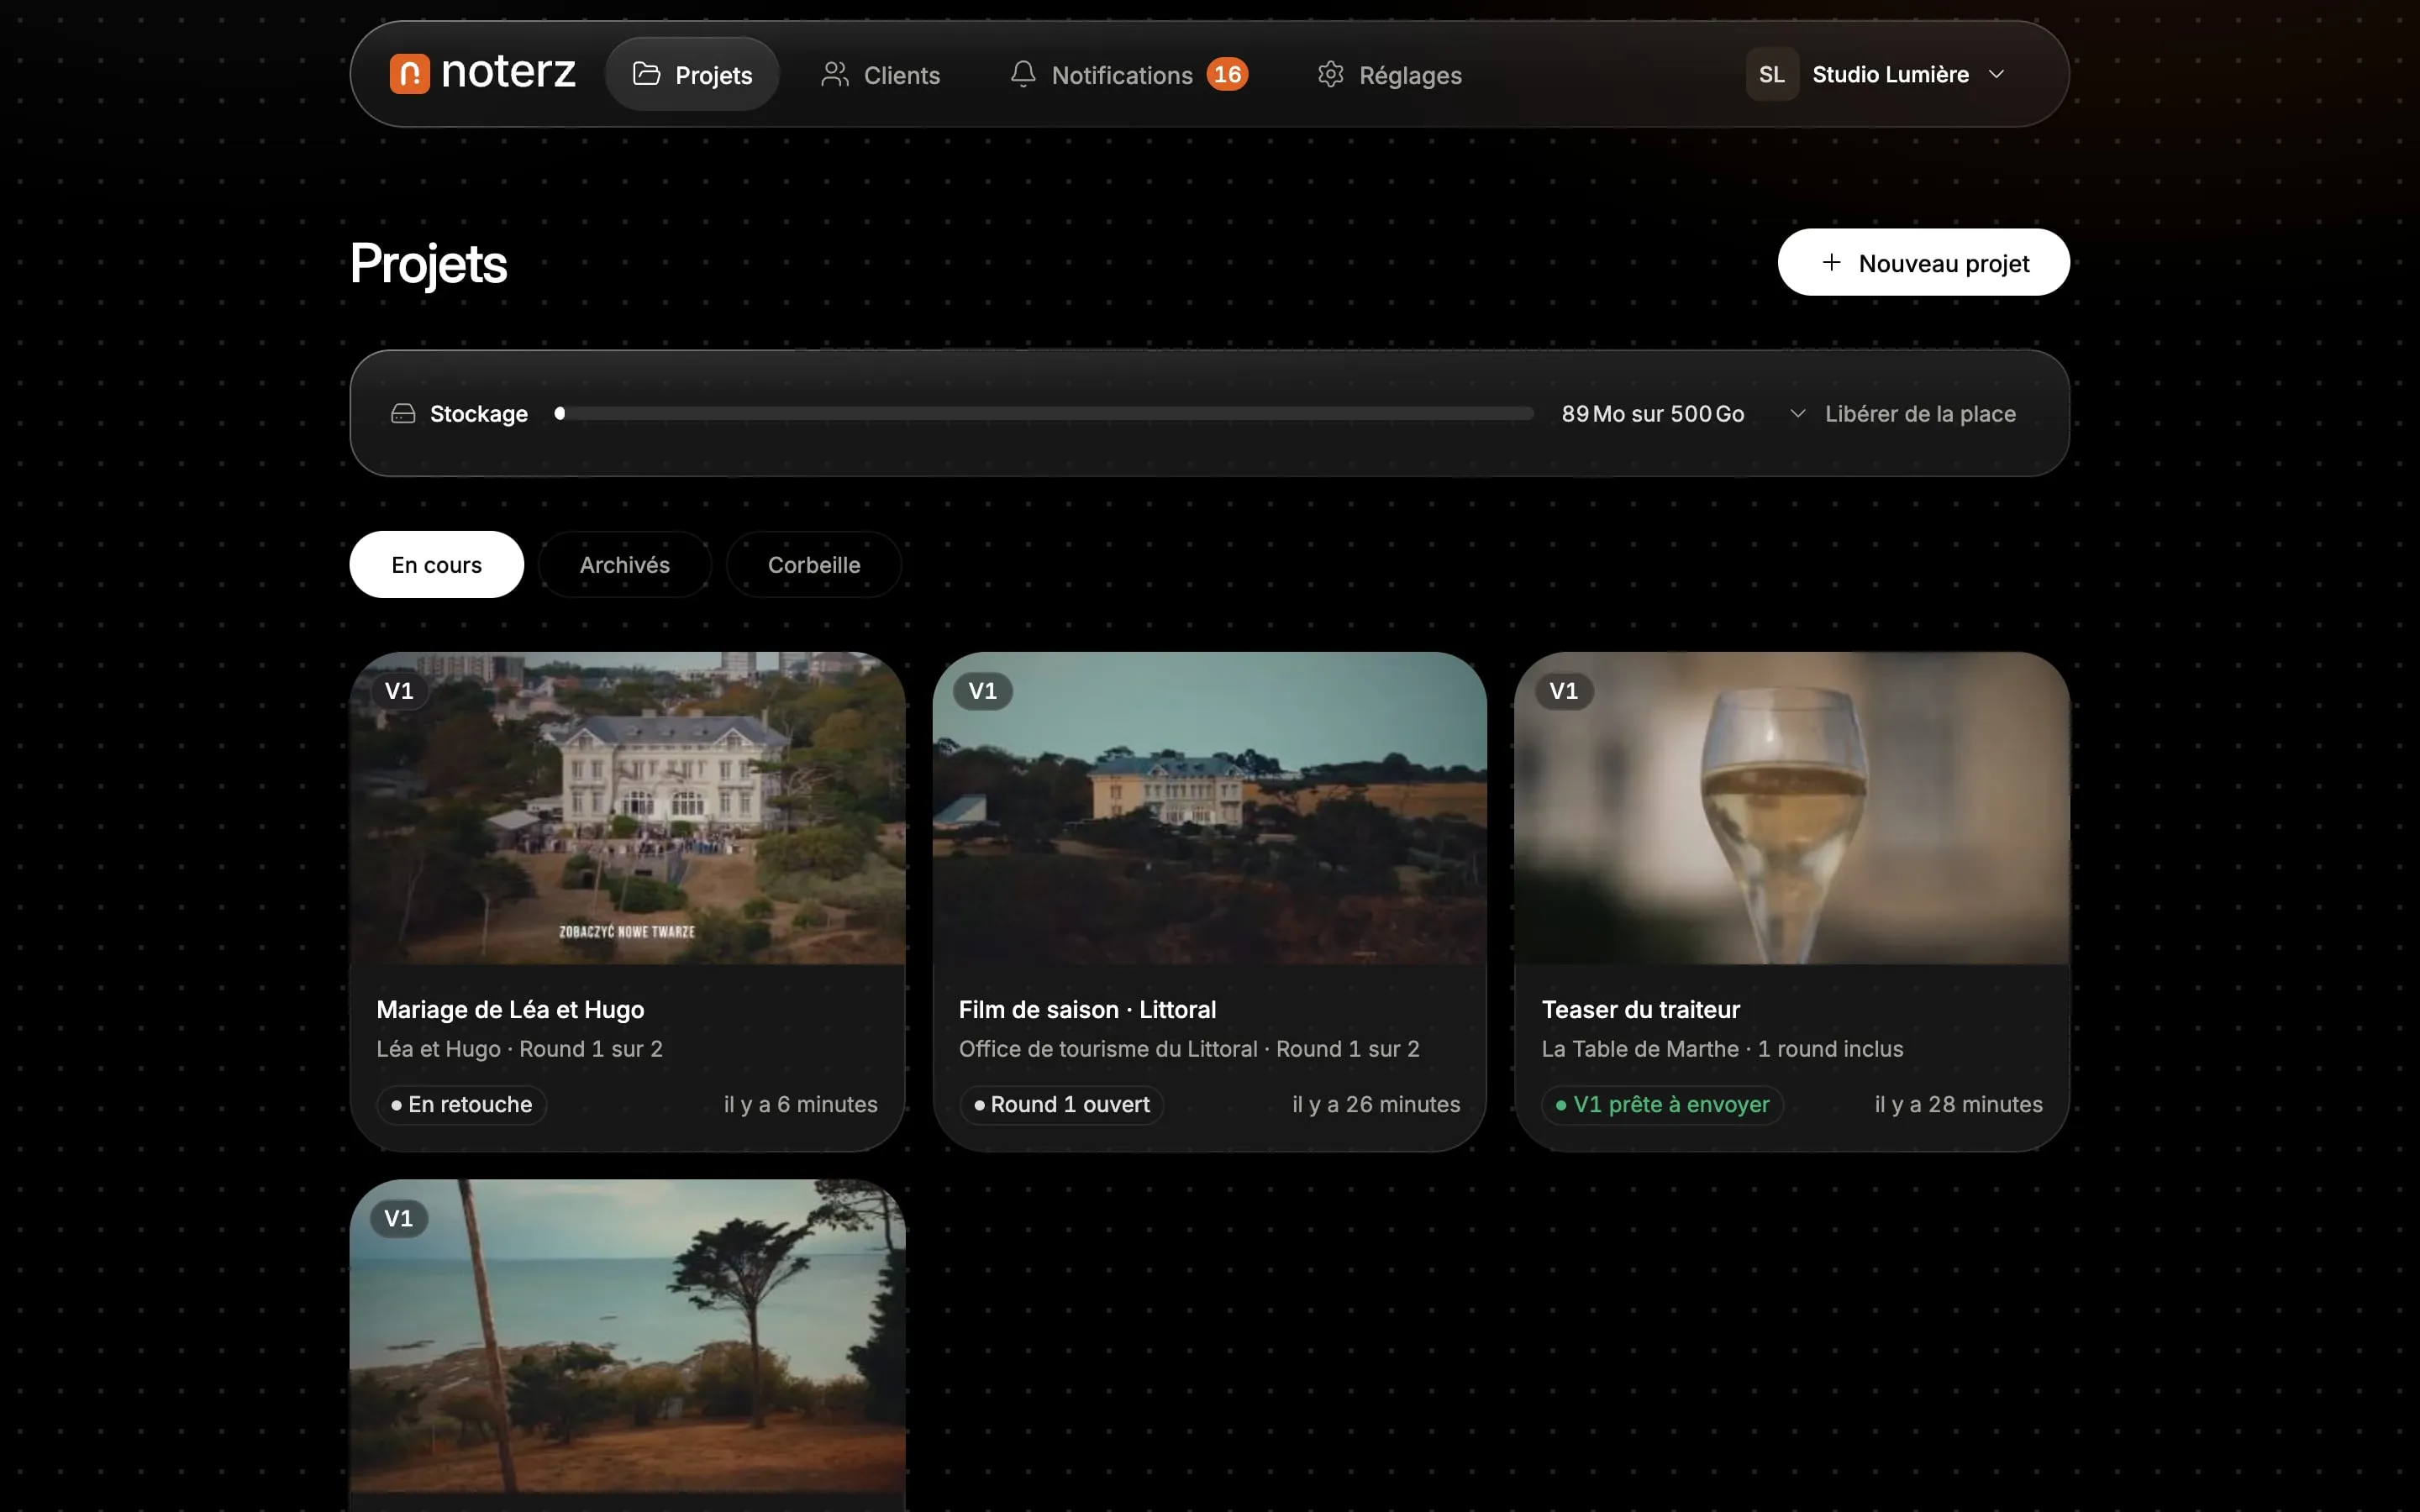Expand the Libérer de la place chevron
The width and height of the screenshot is (2420, 1512).
(x=1797, y=413)
